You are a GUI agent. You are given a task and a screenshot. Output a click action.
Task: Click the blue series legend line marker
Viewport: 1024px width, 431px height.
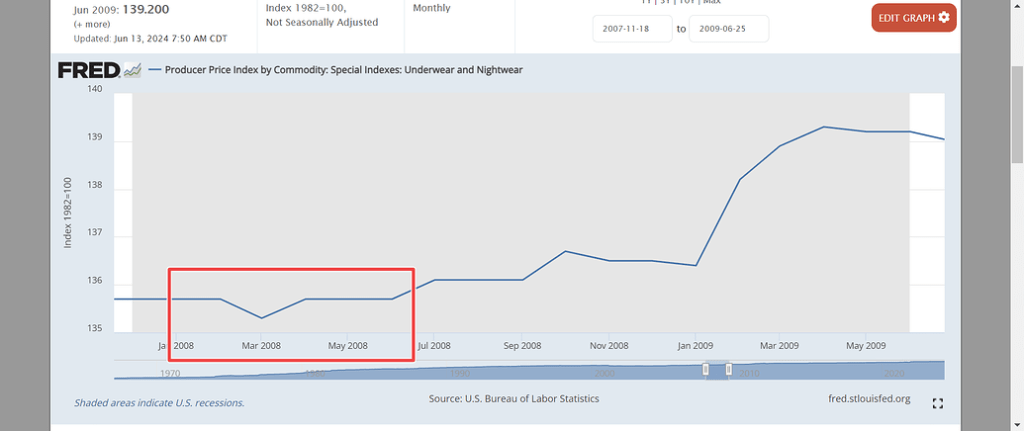[x=155, y=70]
